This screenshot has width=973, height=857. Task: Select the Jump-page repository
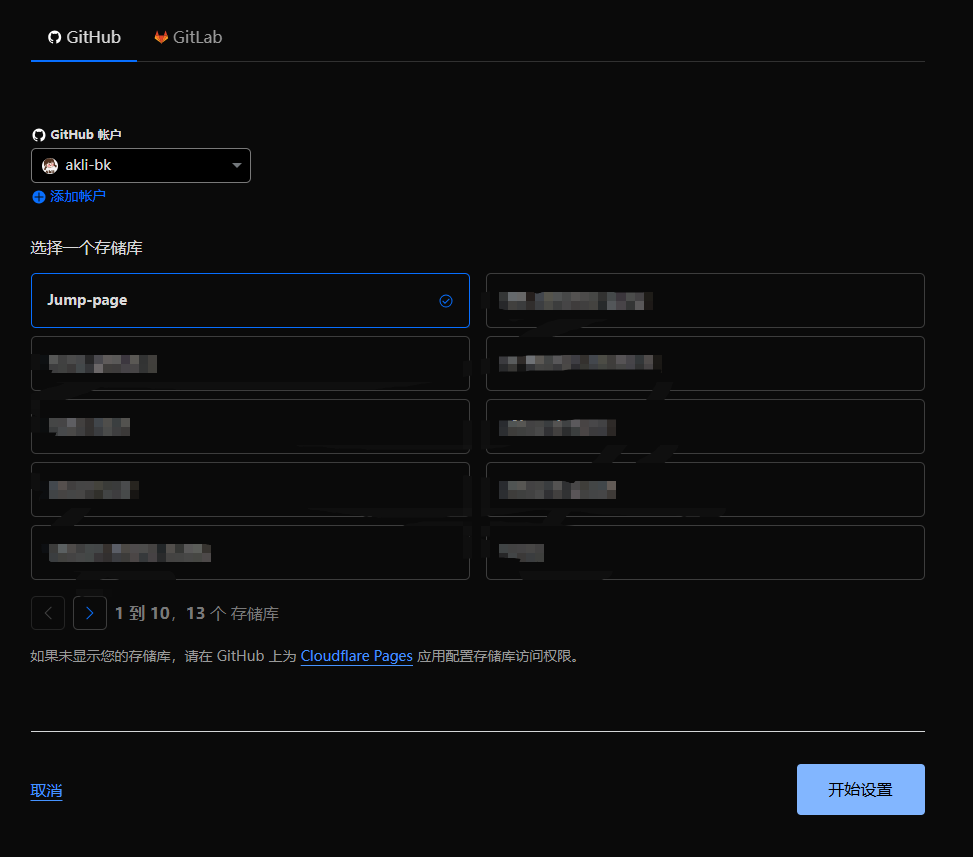click(x=250, y=300)
